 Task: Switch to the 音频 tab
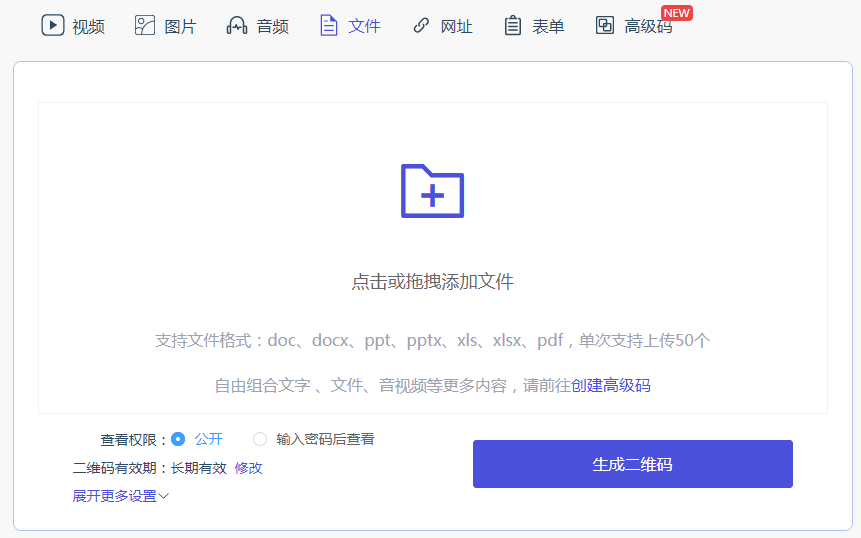tap(258, 26)
